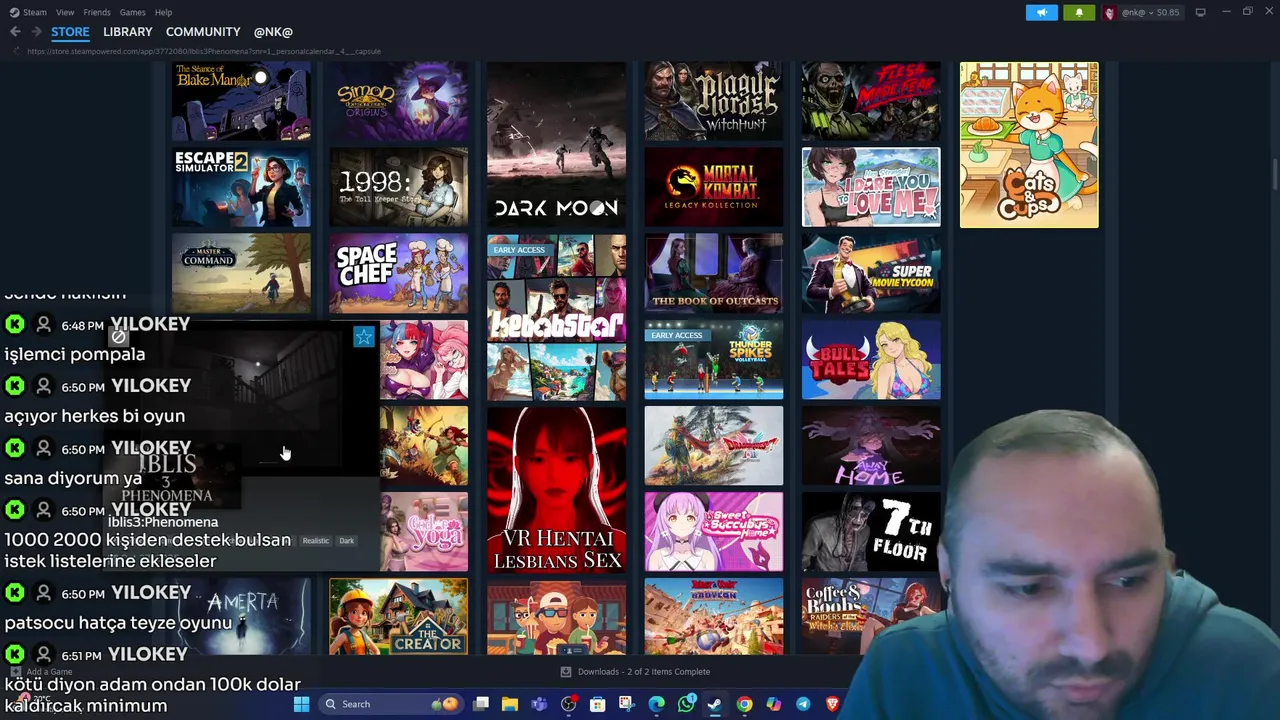The width and height of the screenshot is (1280, 720).
Task: Open the Dark Moon game capsule
Action: tap(556, 144)
